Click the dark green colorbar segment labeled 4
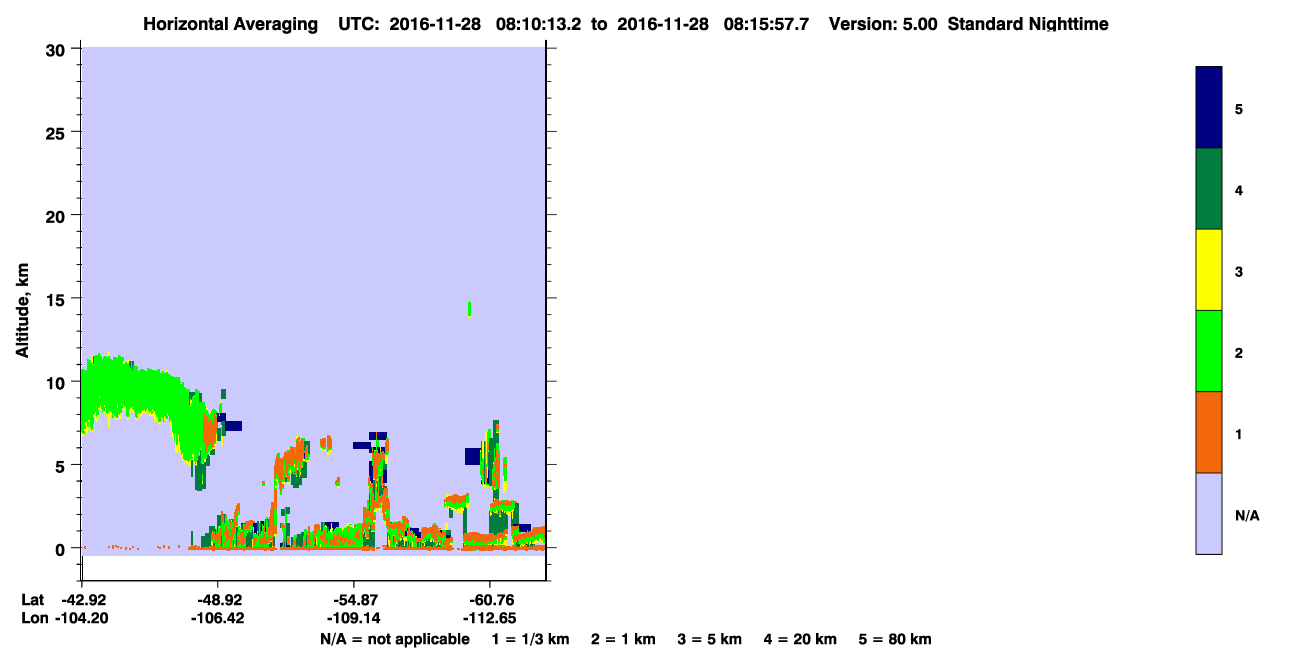Image resolution: width=1300 pixels, height=667 pixels. point(1209,189)
